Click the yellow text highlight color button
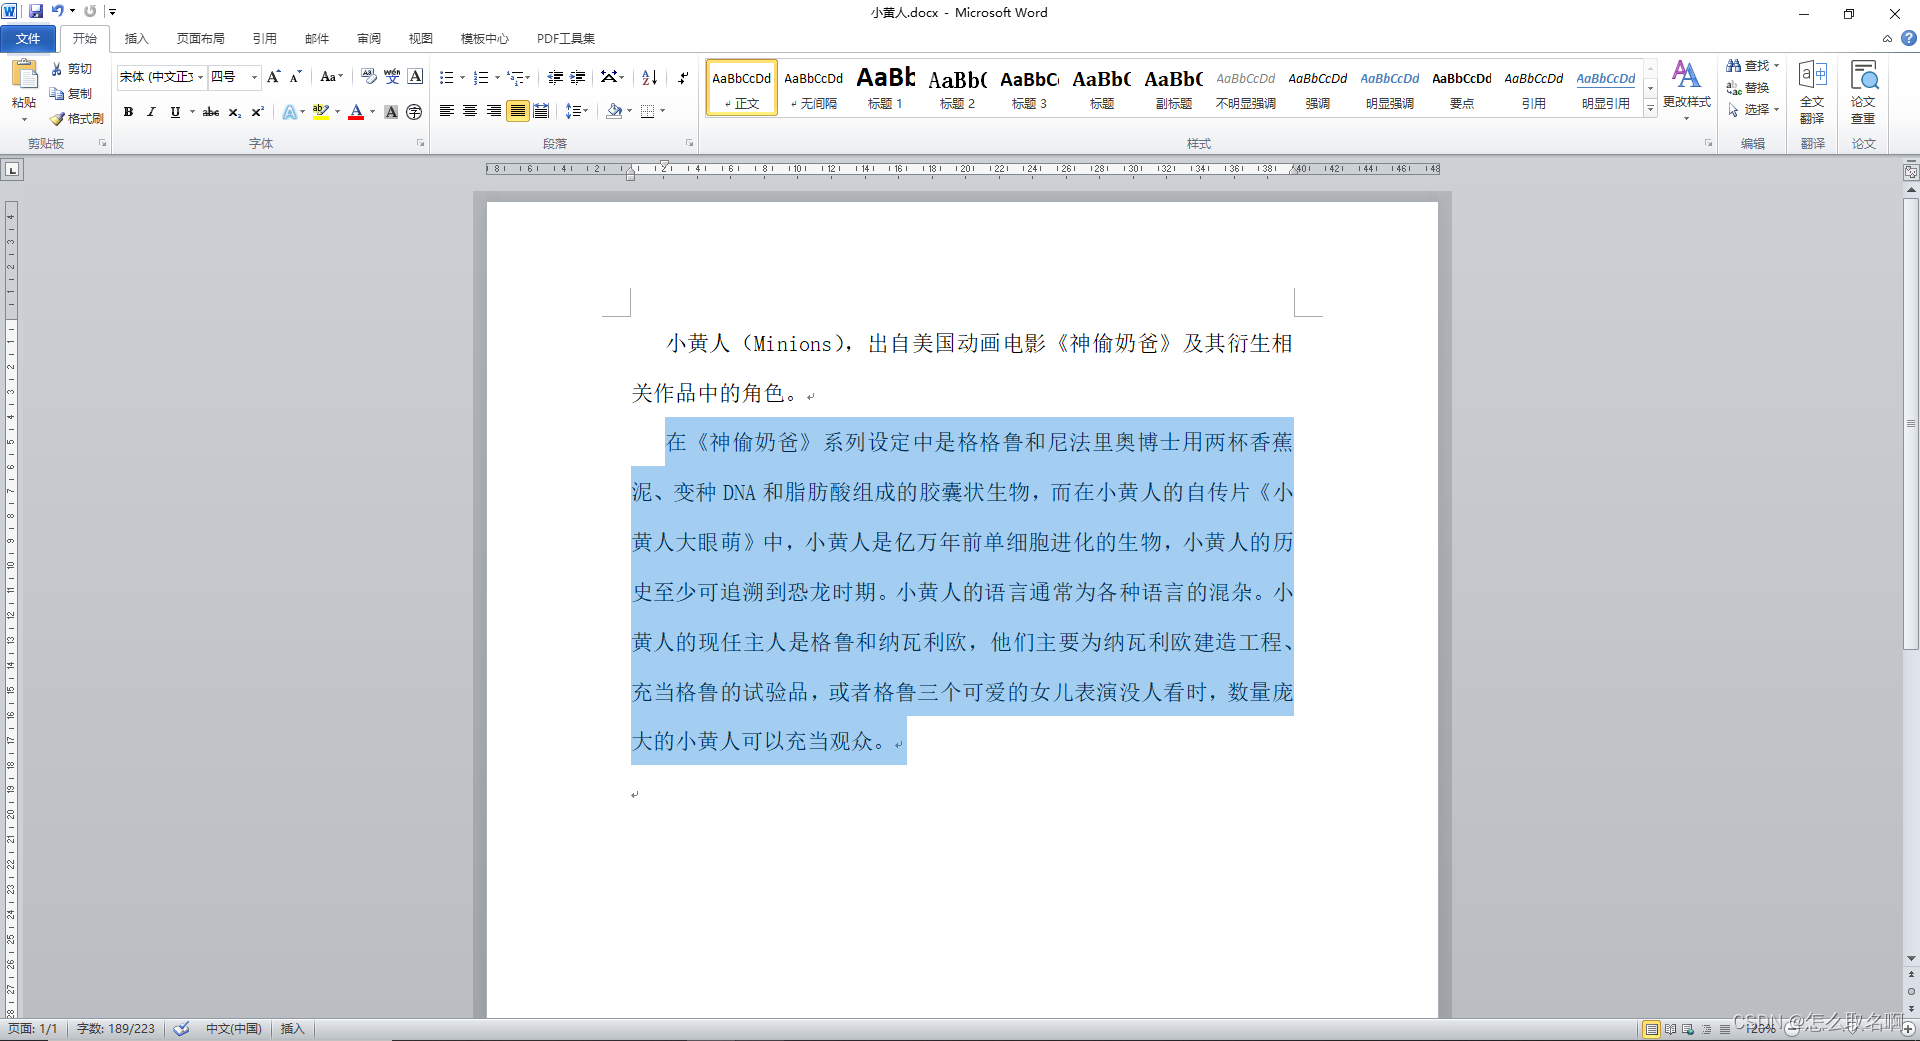Screen dimensions: 1920x1041 321,112
